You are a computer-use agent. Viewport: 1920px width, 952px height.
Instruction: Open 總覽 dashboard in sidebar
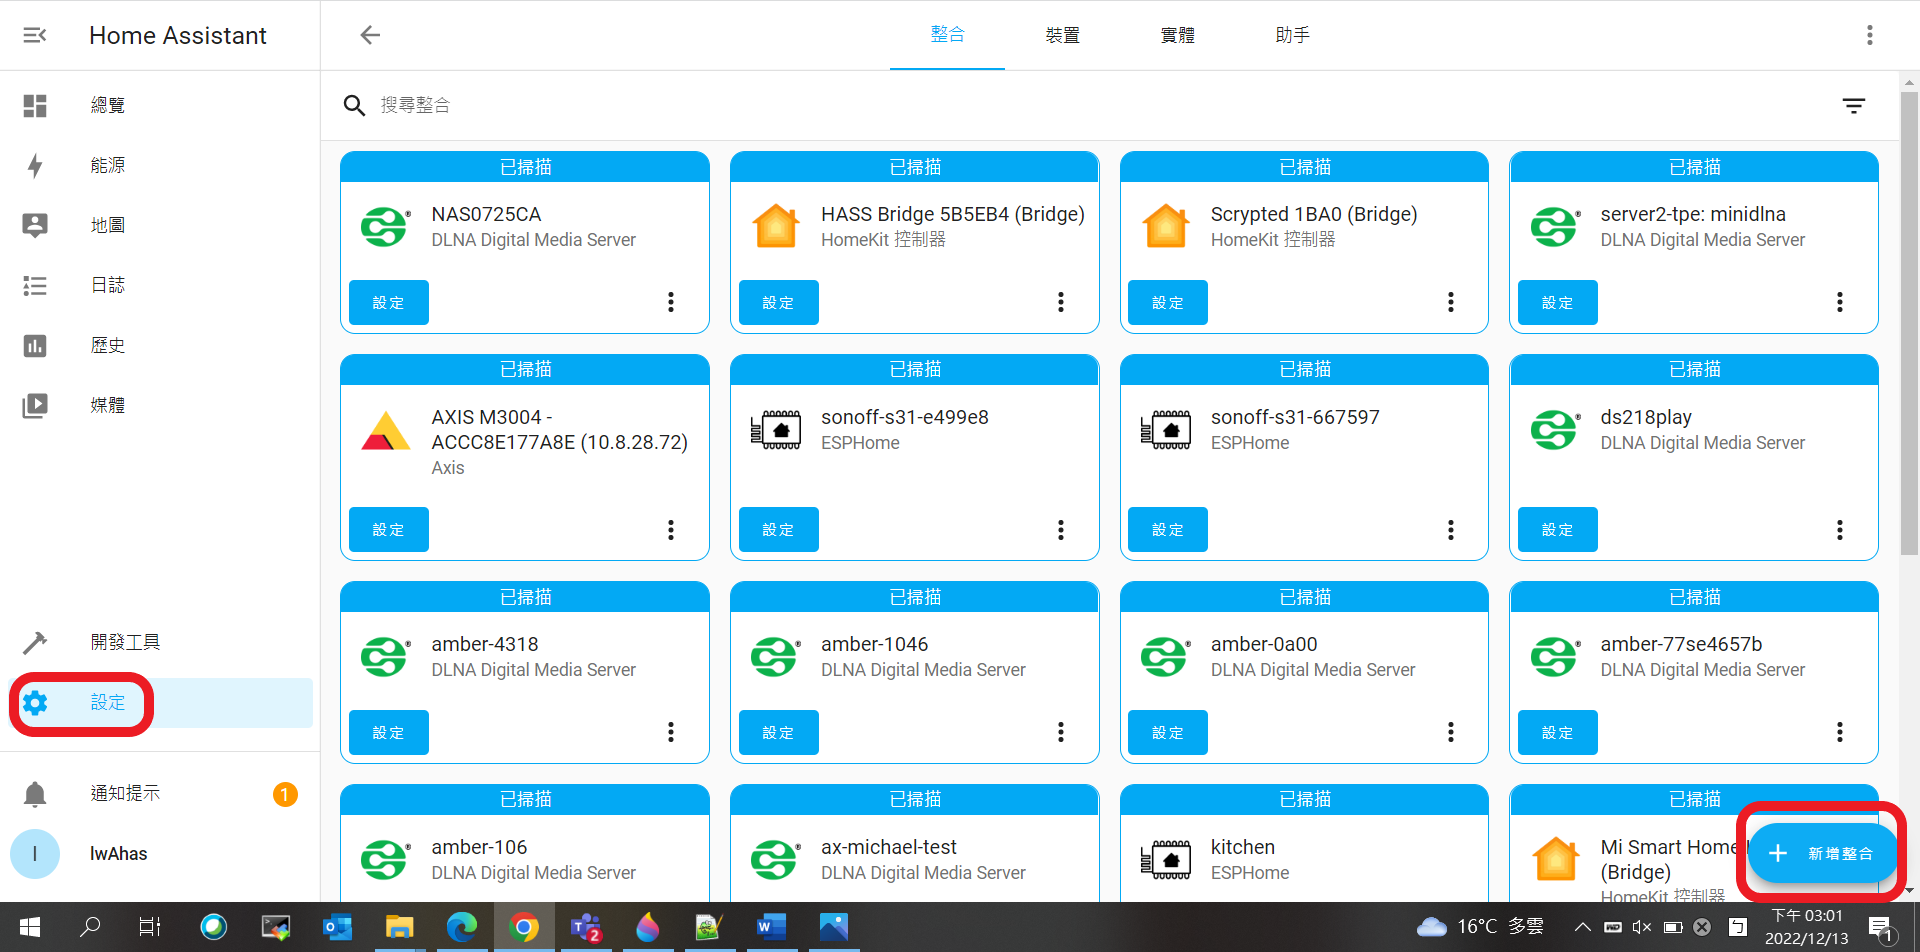coord(160,105)
